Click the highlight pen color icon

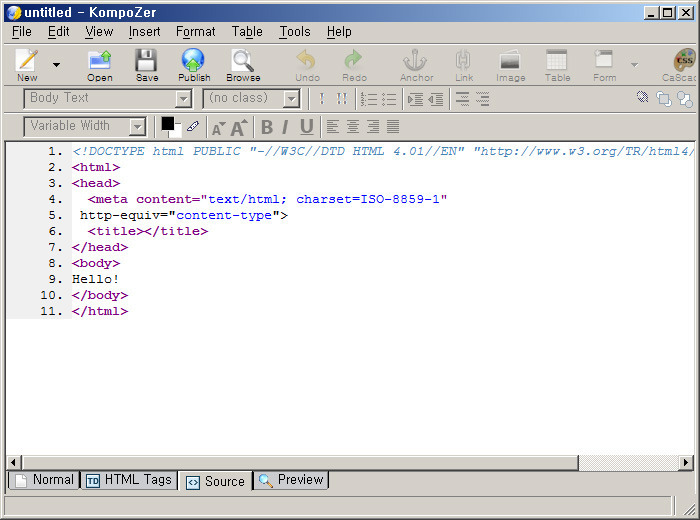(x=193, y=126)
